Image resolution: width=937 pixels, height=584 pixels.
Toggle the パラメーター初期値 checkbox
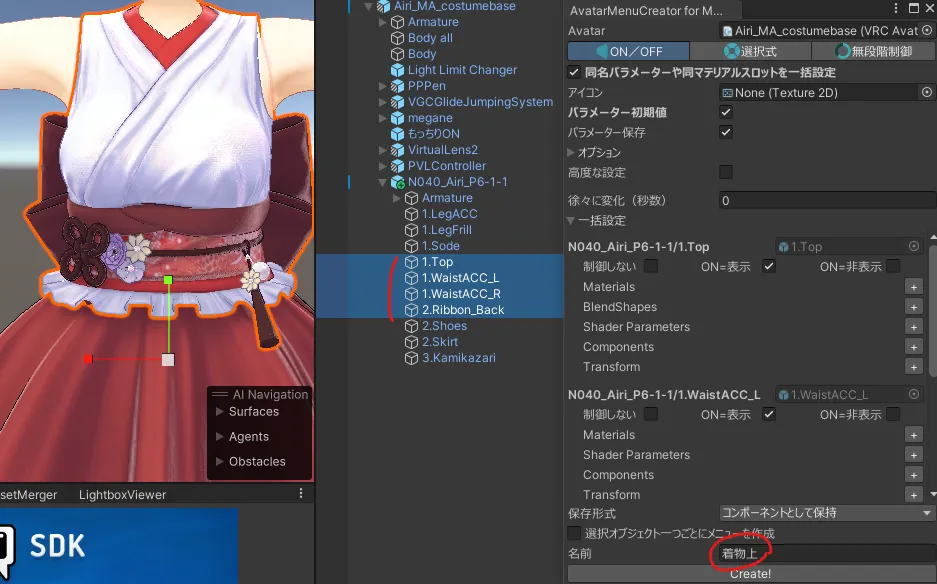[x=726, y=112]
